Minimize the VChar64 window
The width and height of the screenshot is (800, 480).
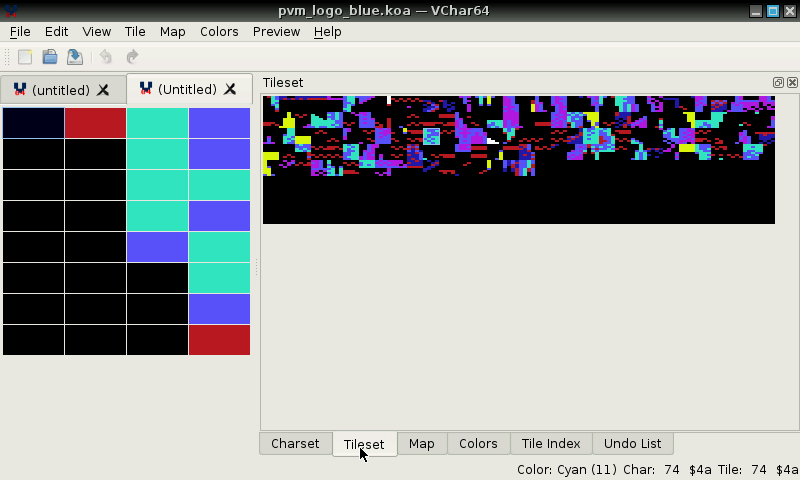[x=756, y=11]
